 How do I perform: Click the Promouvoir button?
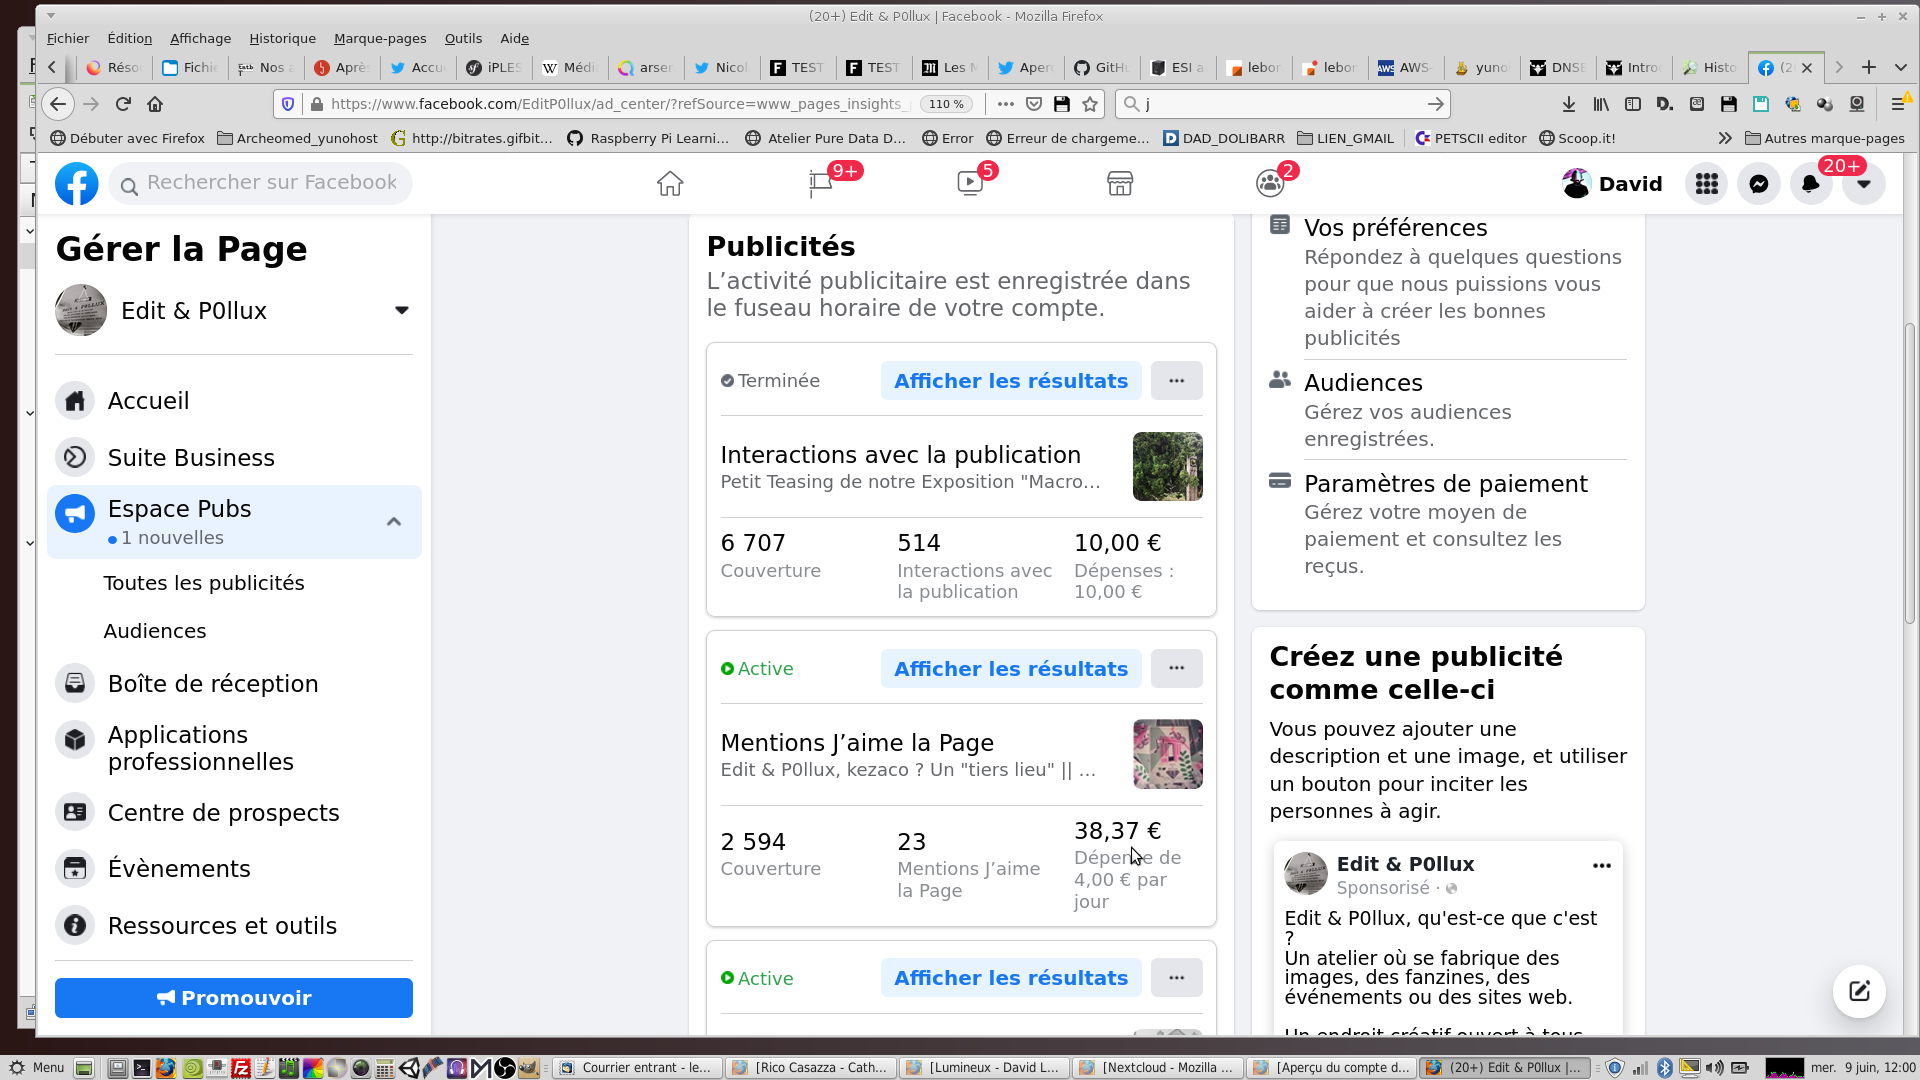point(234,998)
